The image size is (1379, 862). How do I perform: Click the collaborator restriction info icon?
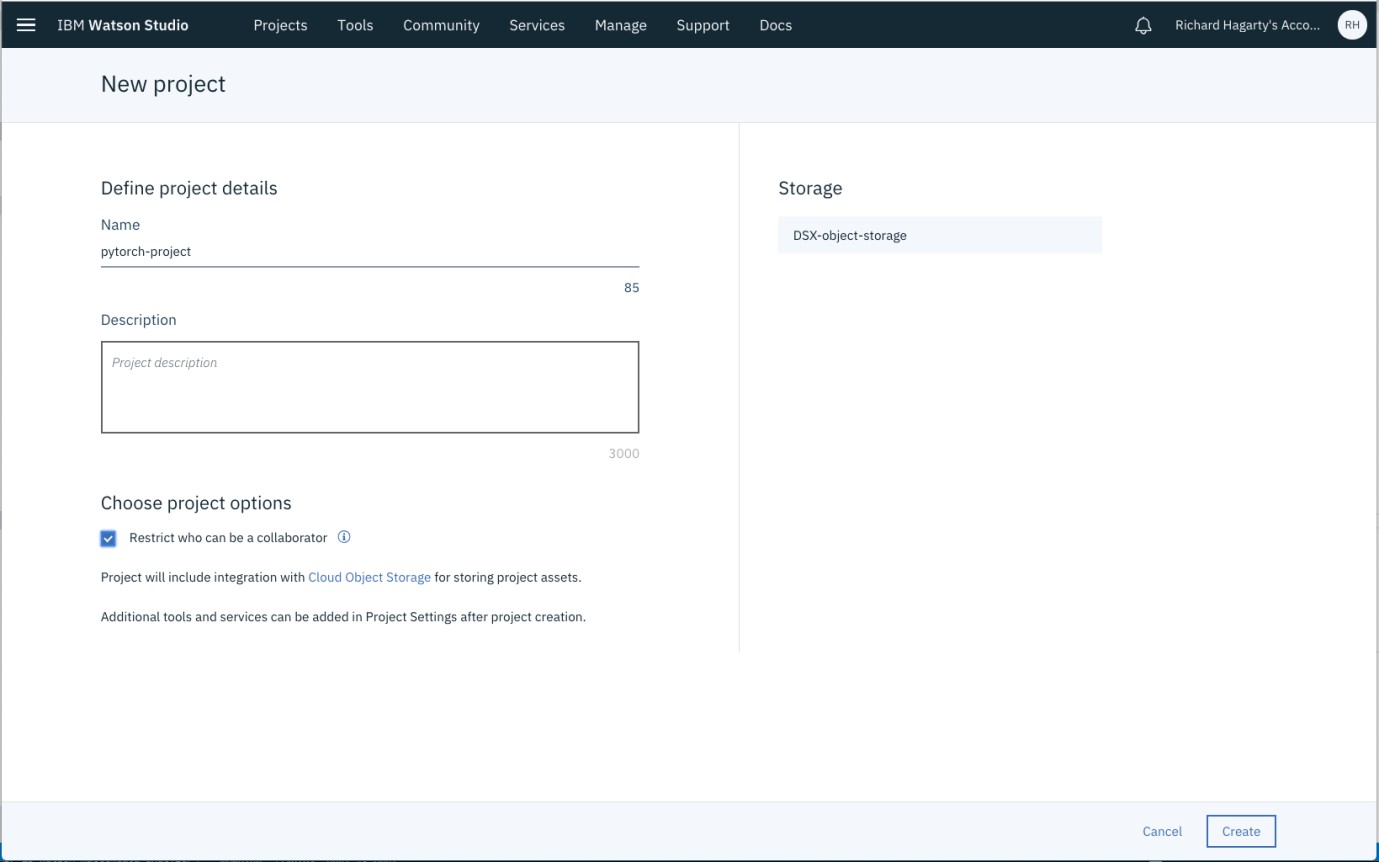tap(344, 537)
